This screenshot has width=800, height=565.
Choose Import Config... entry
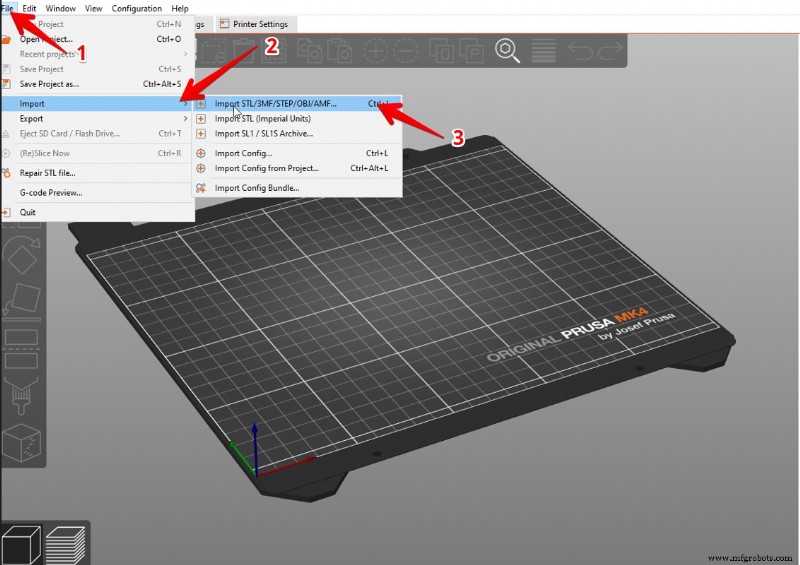(297, 153)
